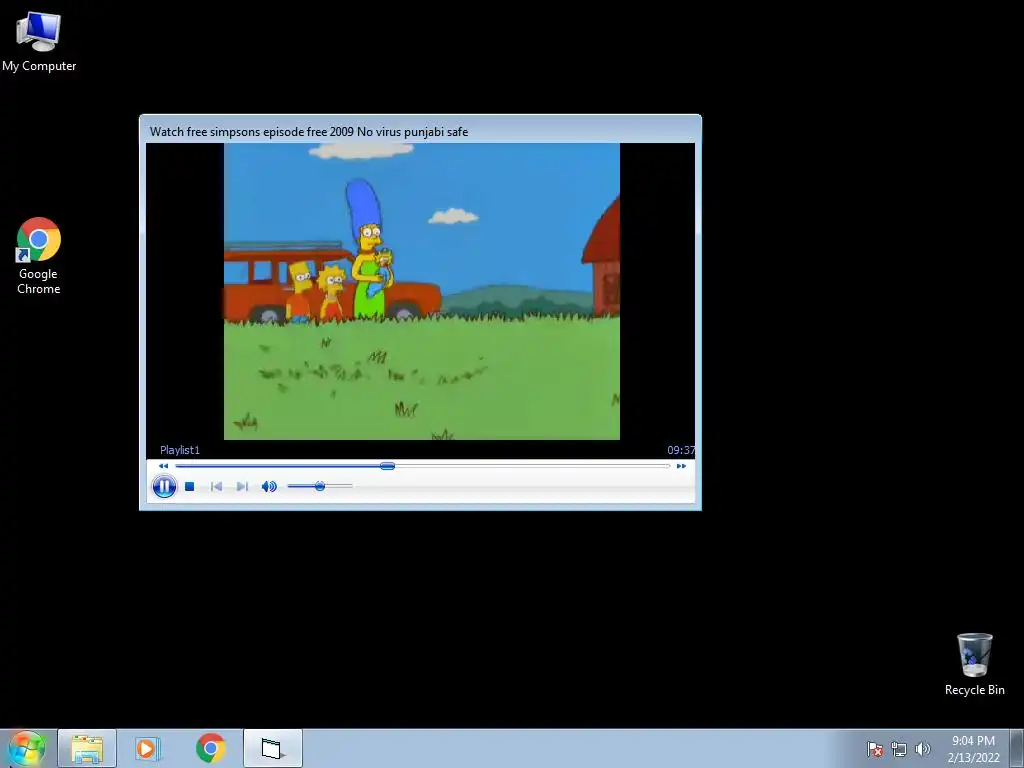Select the My Computer desktop icon

[x=39, y=42]
